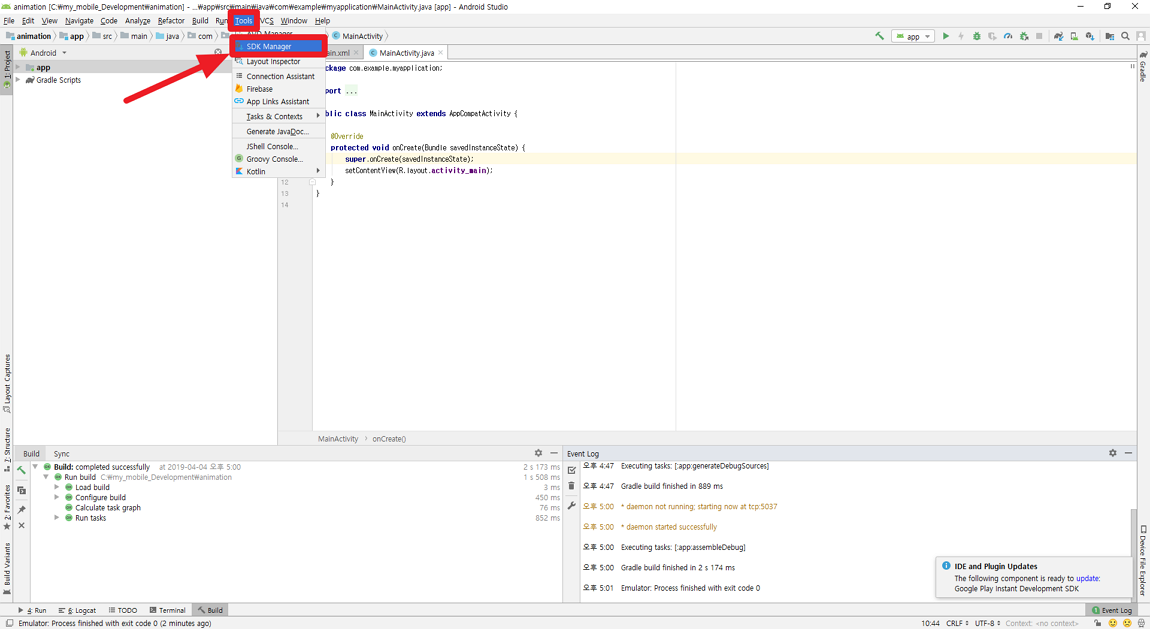Screen dimensions: 1150x629
Task: Open Build panel settings gear
Action: pos(538,453)
